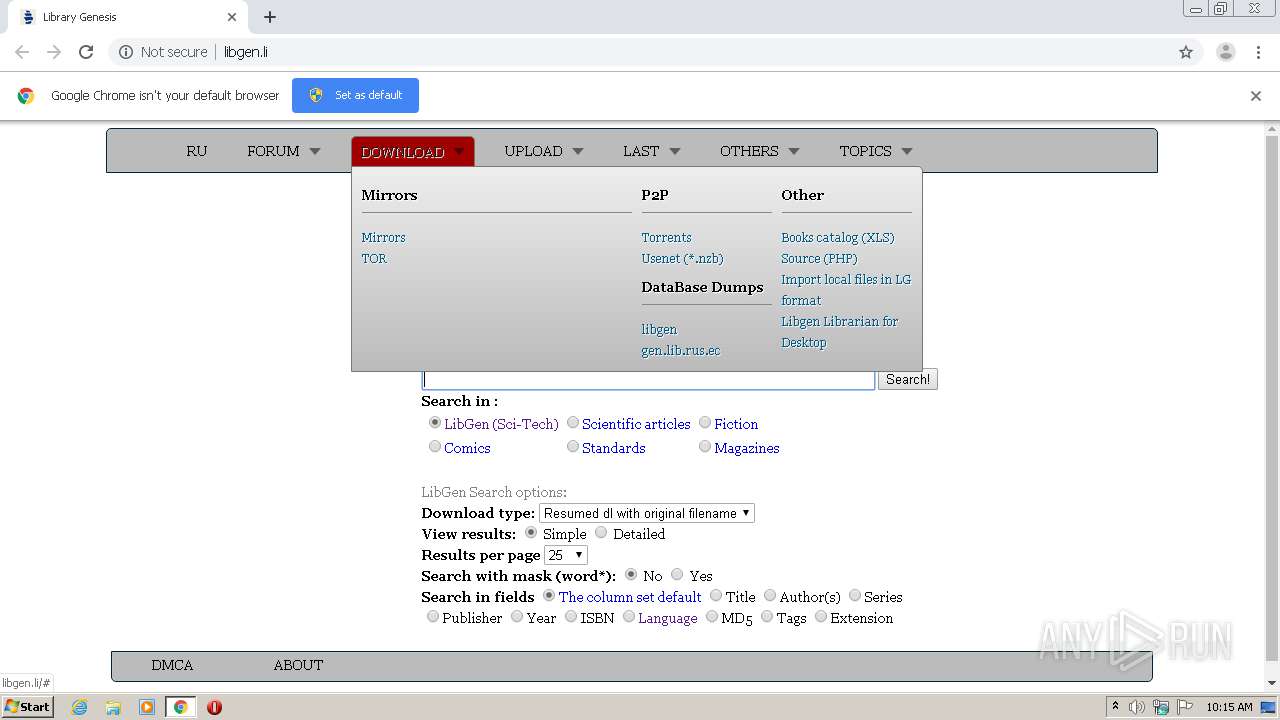This screenshot has width=1280, height=720.
Task: Dismiss the default browser notification bar
Action: coord(1256,96)
